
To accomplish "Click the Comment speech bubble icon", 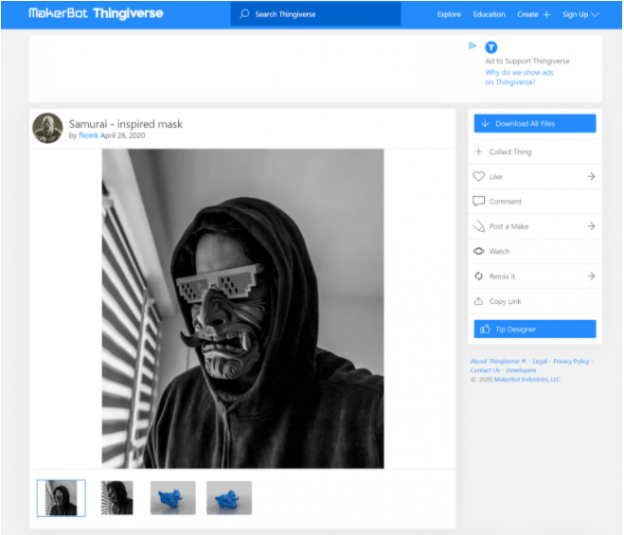I will [478, 201].
